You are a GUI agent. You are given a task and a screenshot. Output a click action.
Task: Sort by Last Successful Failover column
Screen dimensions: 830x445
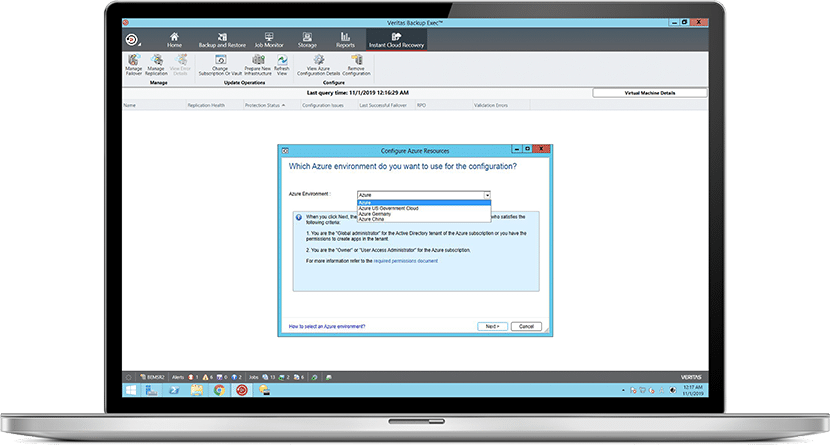[385, 105]
